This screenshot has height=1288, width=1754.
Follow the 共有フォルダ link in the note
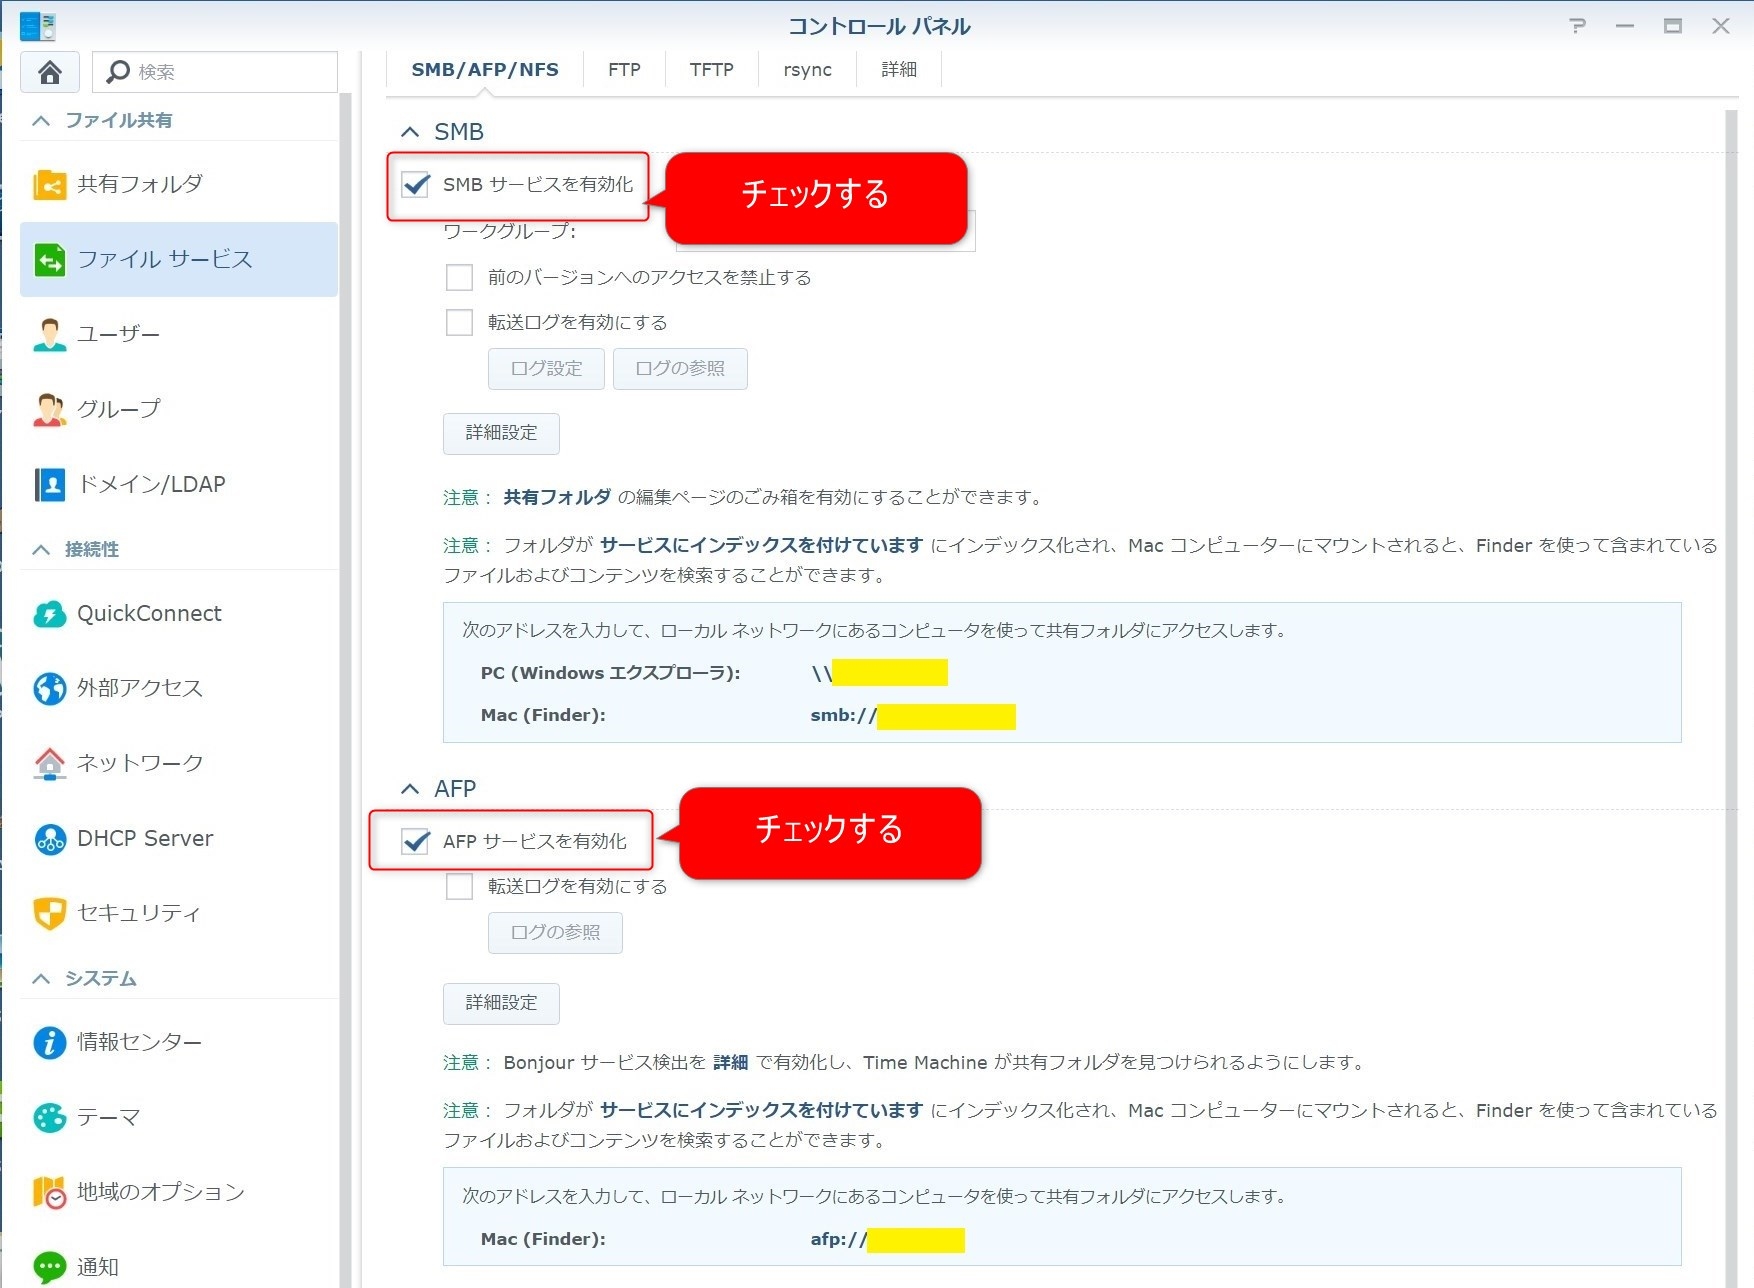[557, 498]
